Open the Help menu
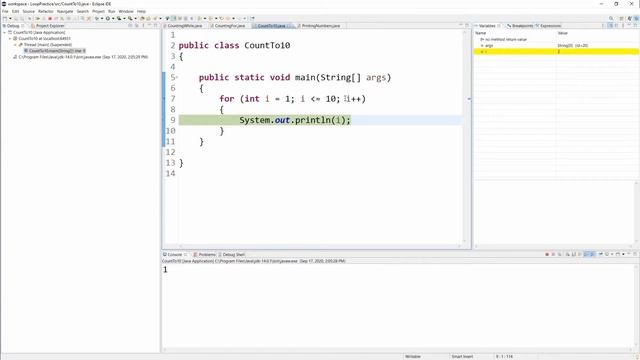This screenshot has height=360, width=640. pos(141,11)
